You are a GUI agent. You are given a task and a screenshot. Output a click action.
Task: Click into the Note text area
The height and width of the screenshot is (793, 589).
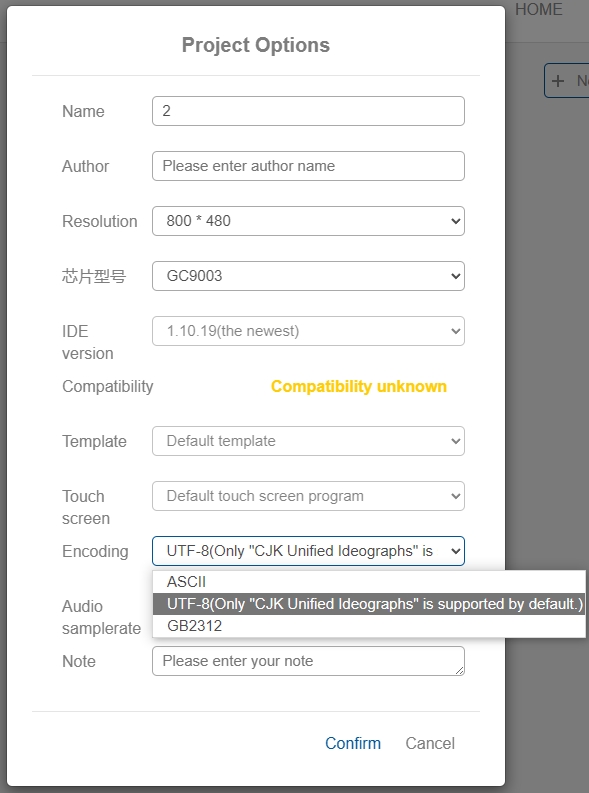pyautogui.click(x=308, y=661)
